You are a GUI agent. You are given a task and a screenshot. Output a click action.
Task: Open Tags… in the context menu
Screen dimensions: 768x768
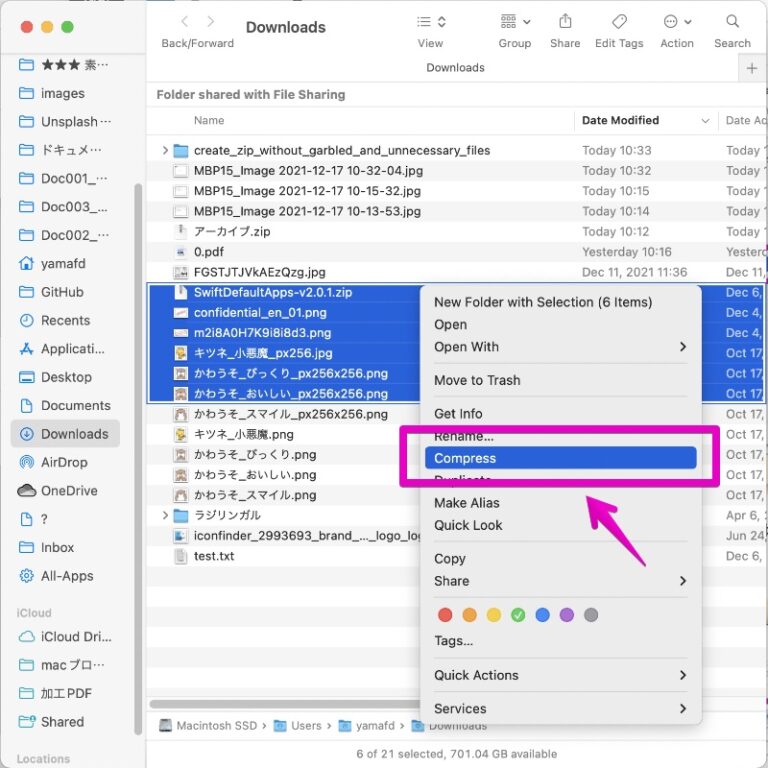[560, 641]
